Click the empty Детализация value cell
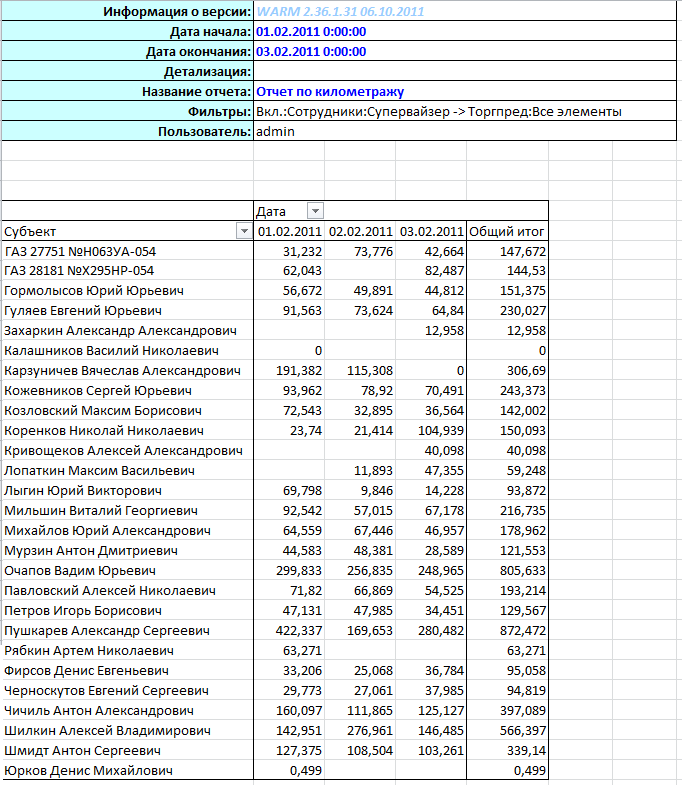 [465, 72]
